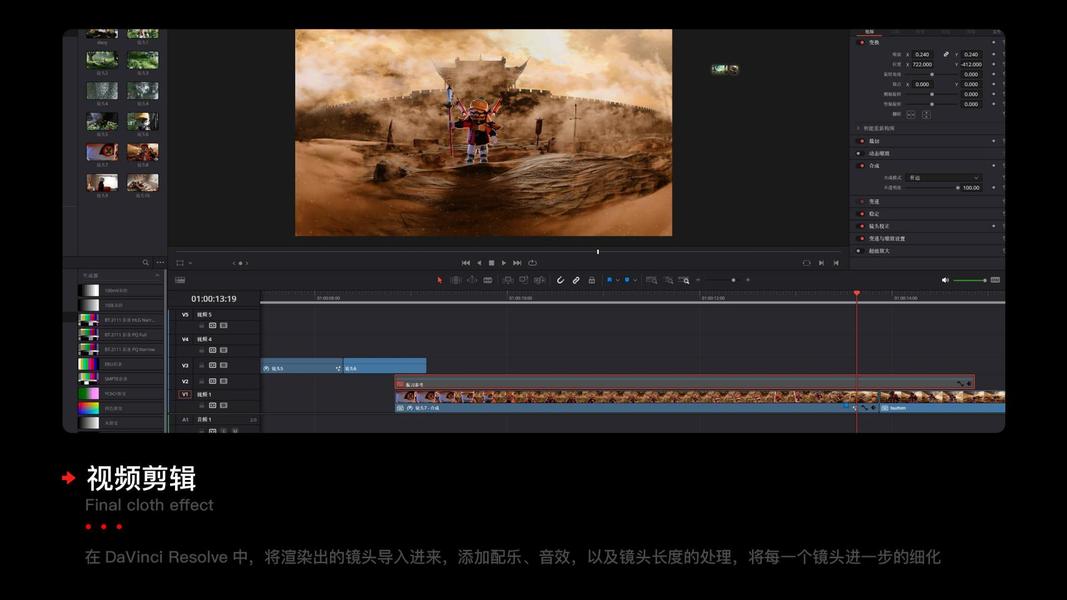Click the timecode 01:00:13:19
Screen dimensions: 1067x600
214,299
